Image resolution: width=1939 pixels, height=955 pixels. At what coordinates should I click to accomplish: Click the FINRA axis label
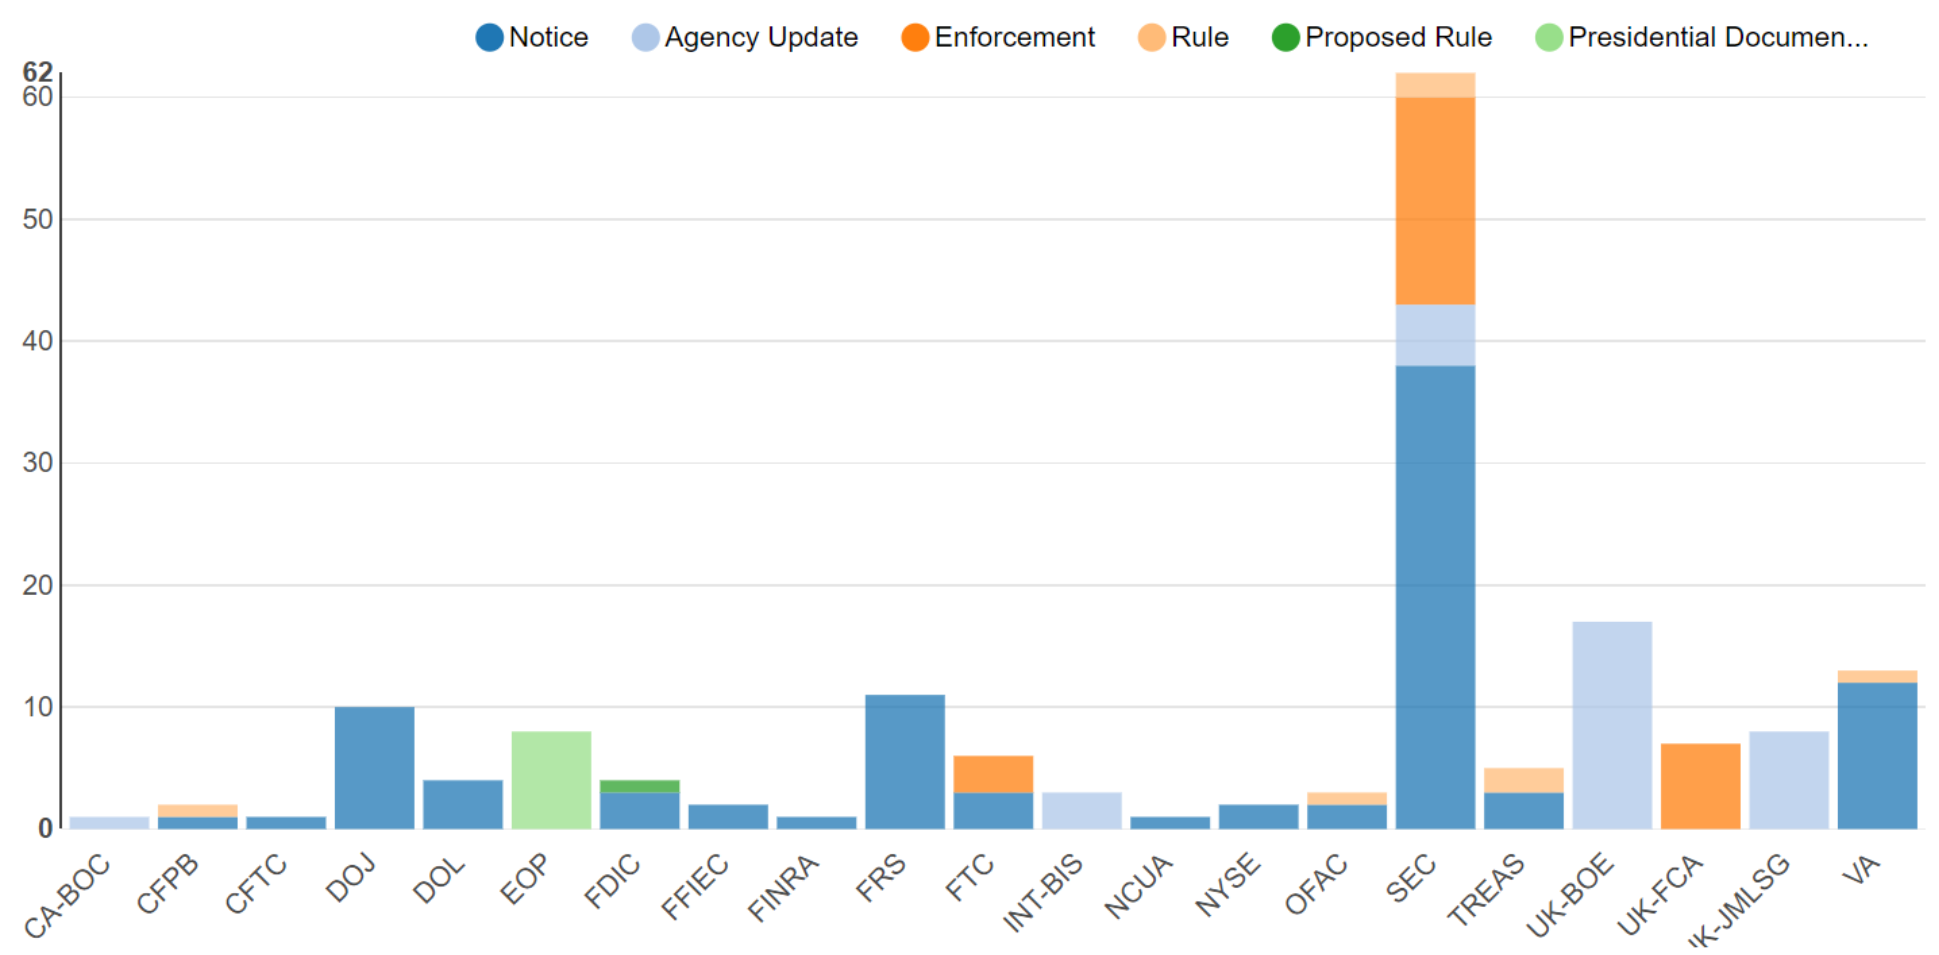point(783,888)
